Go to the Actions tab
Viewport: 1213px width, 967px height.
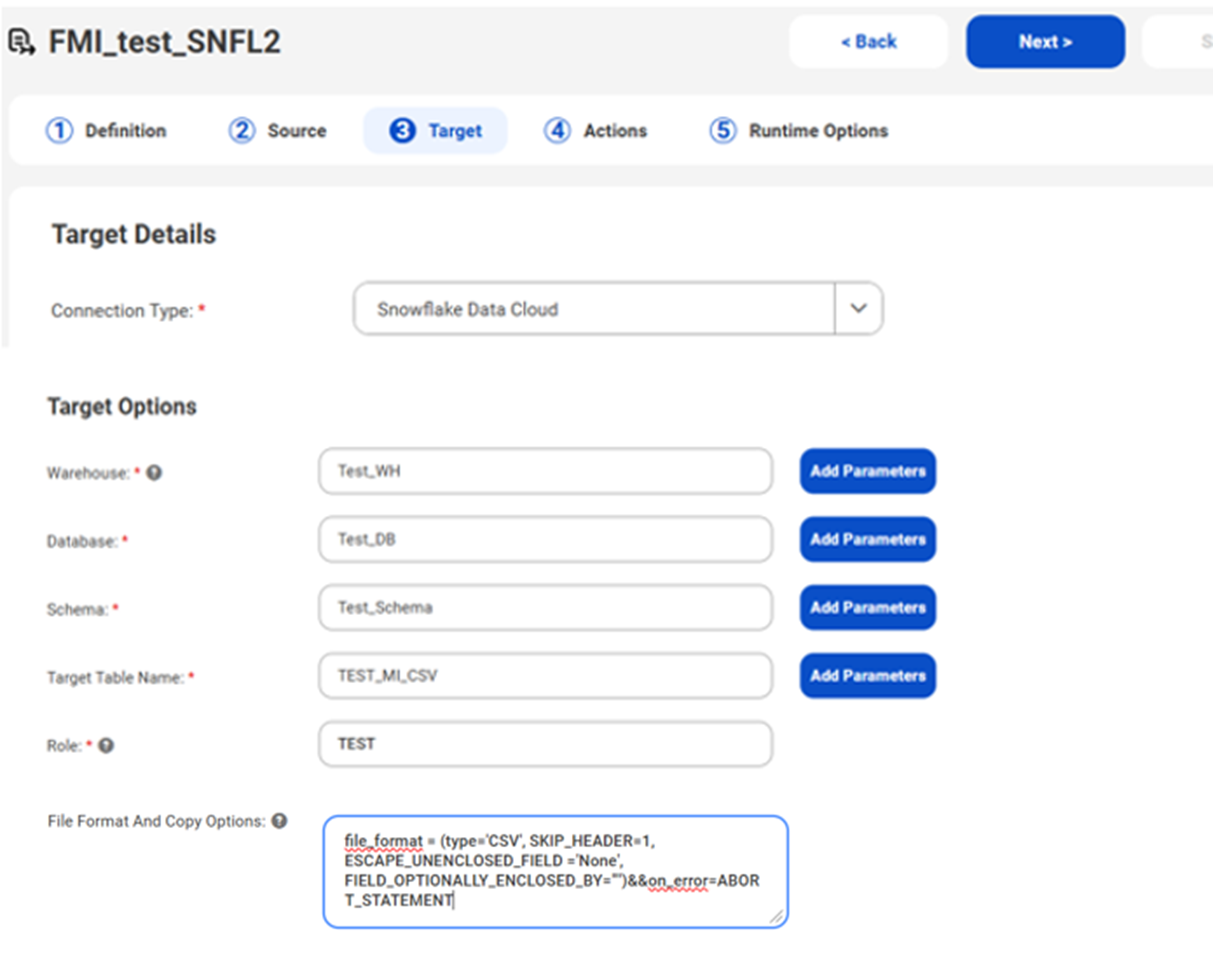(x=596, y=131)
